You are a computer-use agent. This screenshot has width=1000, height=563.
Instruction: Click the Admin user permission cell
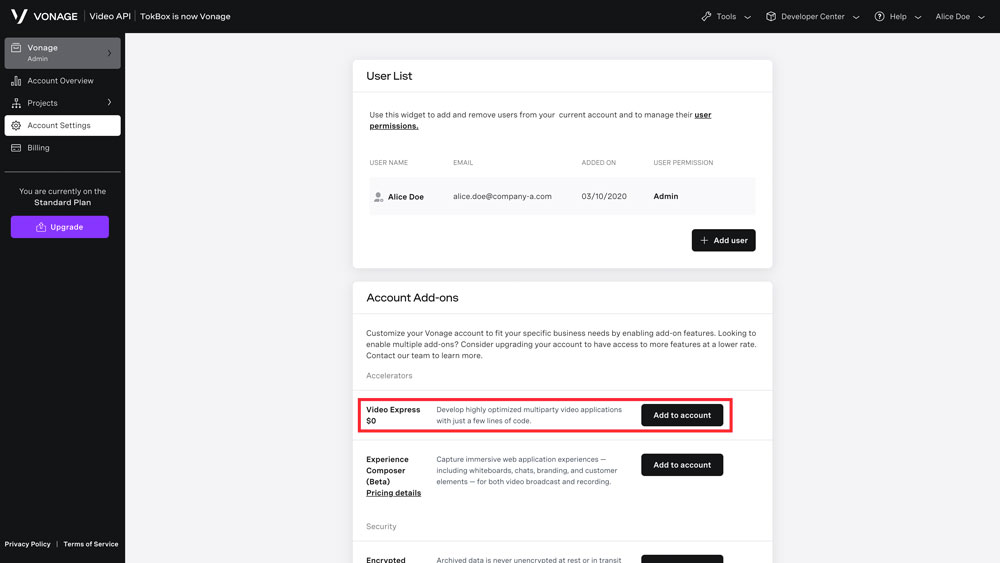click(666, 196)
